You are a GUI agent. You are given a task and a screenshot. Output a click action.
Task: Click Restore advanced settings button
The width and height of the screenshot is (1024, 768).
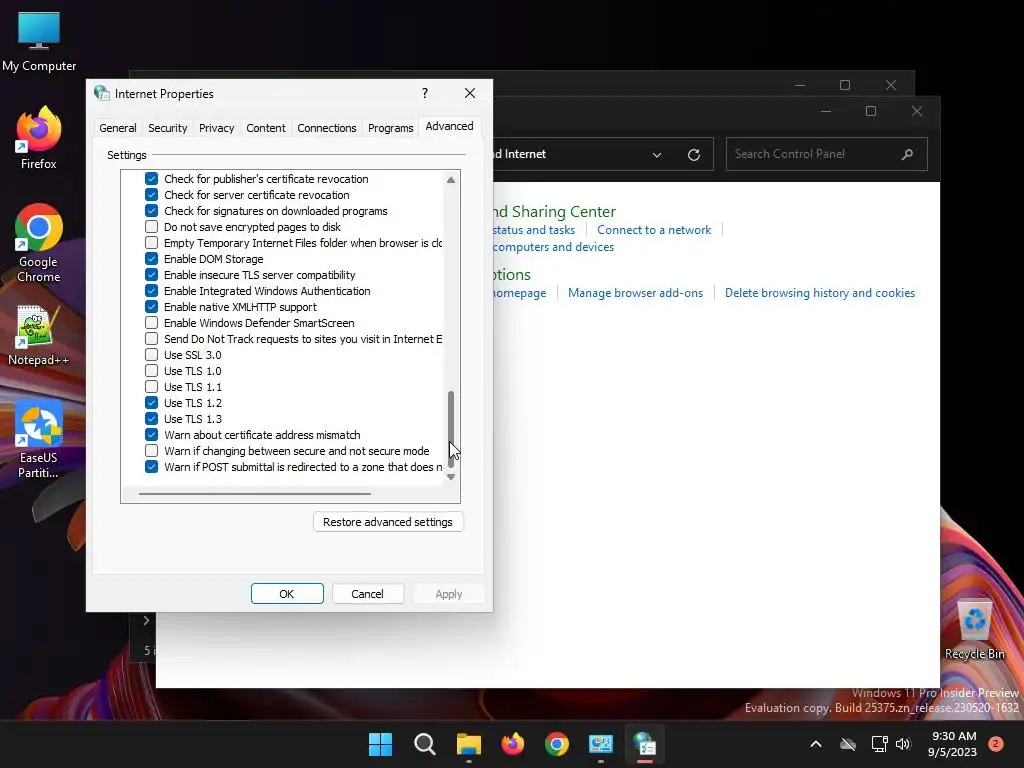388,522
